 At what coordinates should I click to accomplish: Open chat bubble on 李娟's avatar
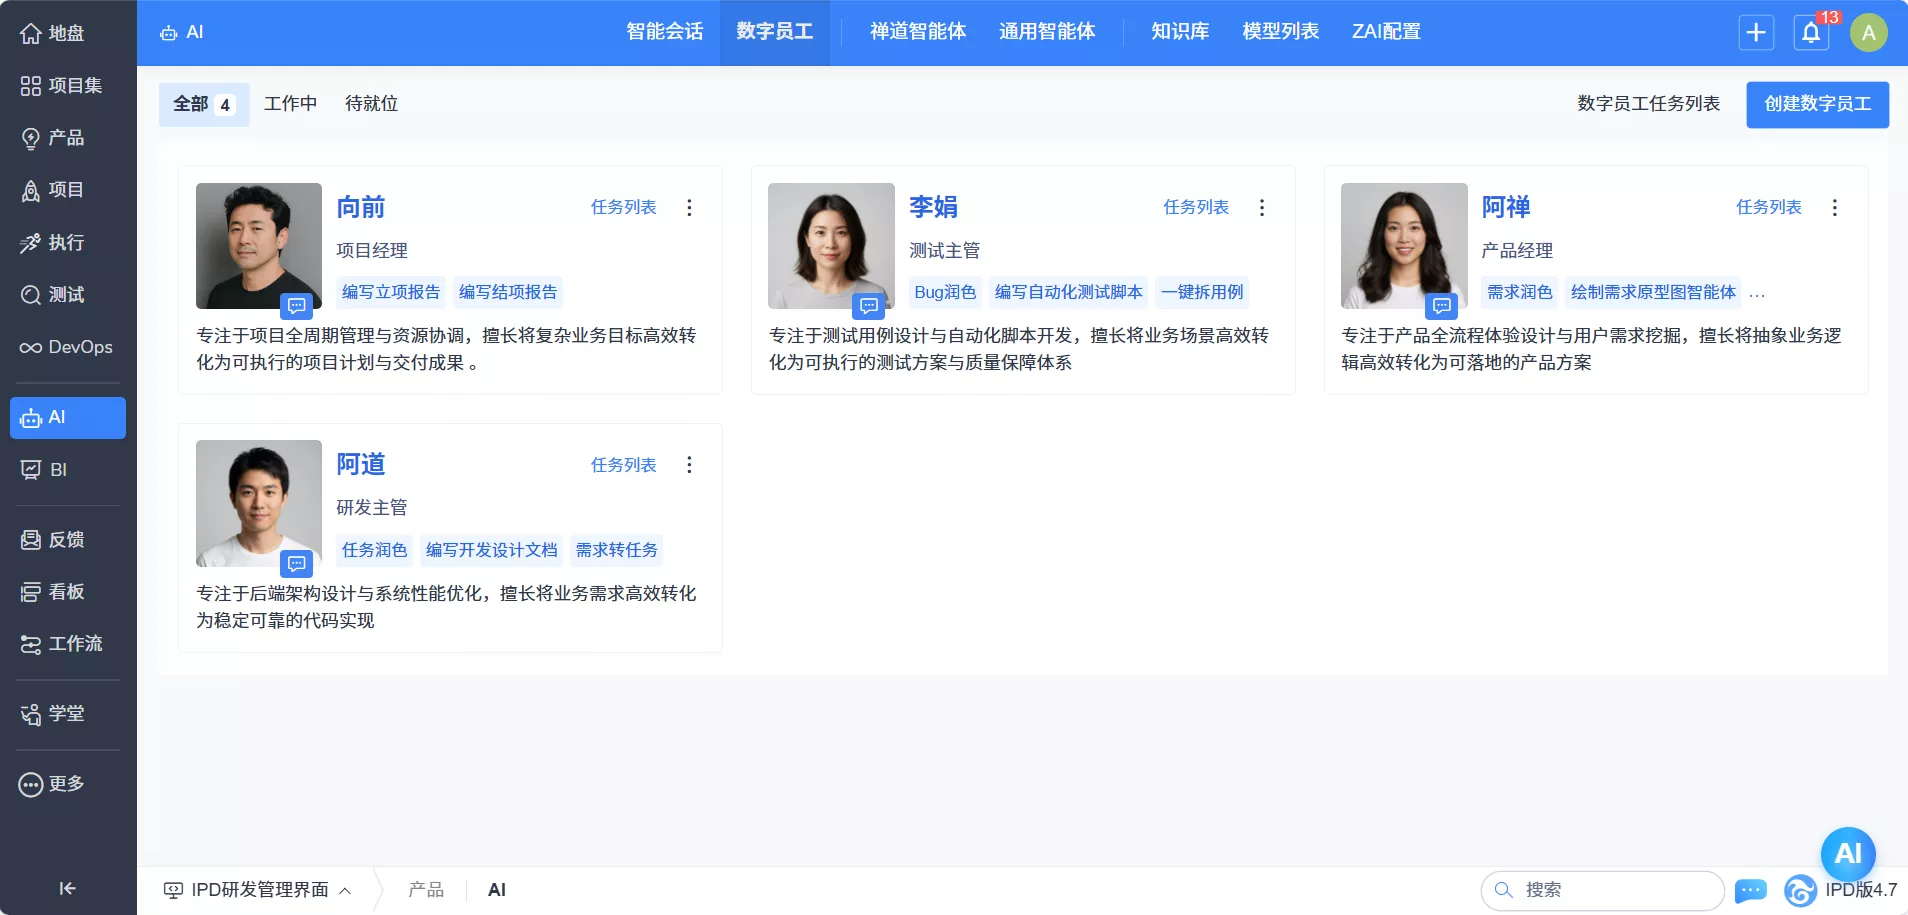pyautogui.click(x=869, y=307)
